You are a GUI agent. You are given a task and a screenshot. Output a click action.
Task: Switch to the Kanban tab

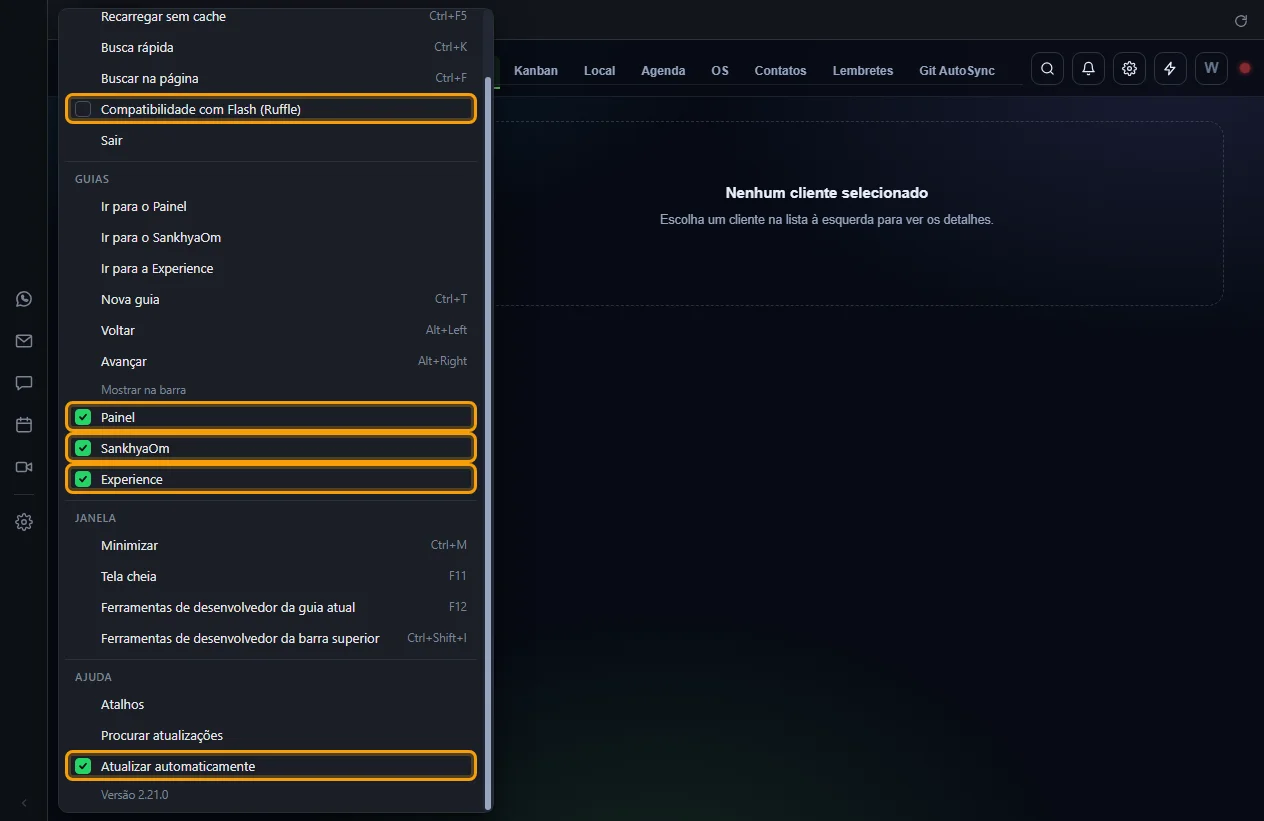535,70
